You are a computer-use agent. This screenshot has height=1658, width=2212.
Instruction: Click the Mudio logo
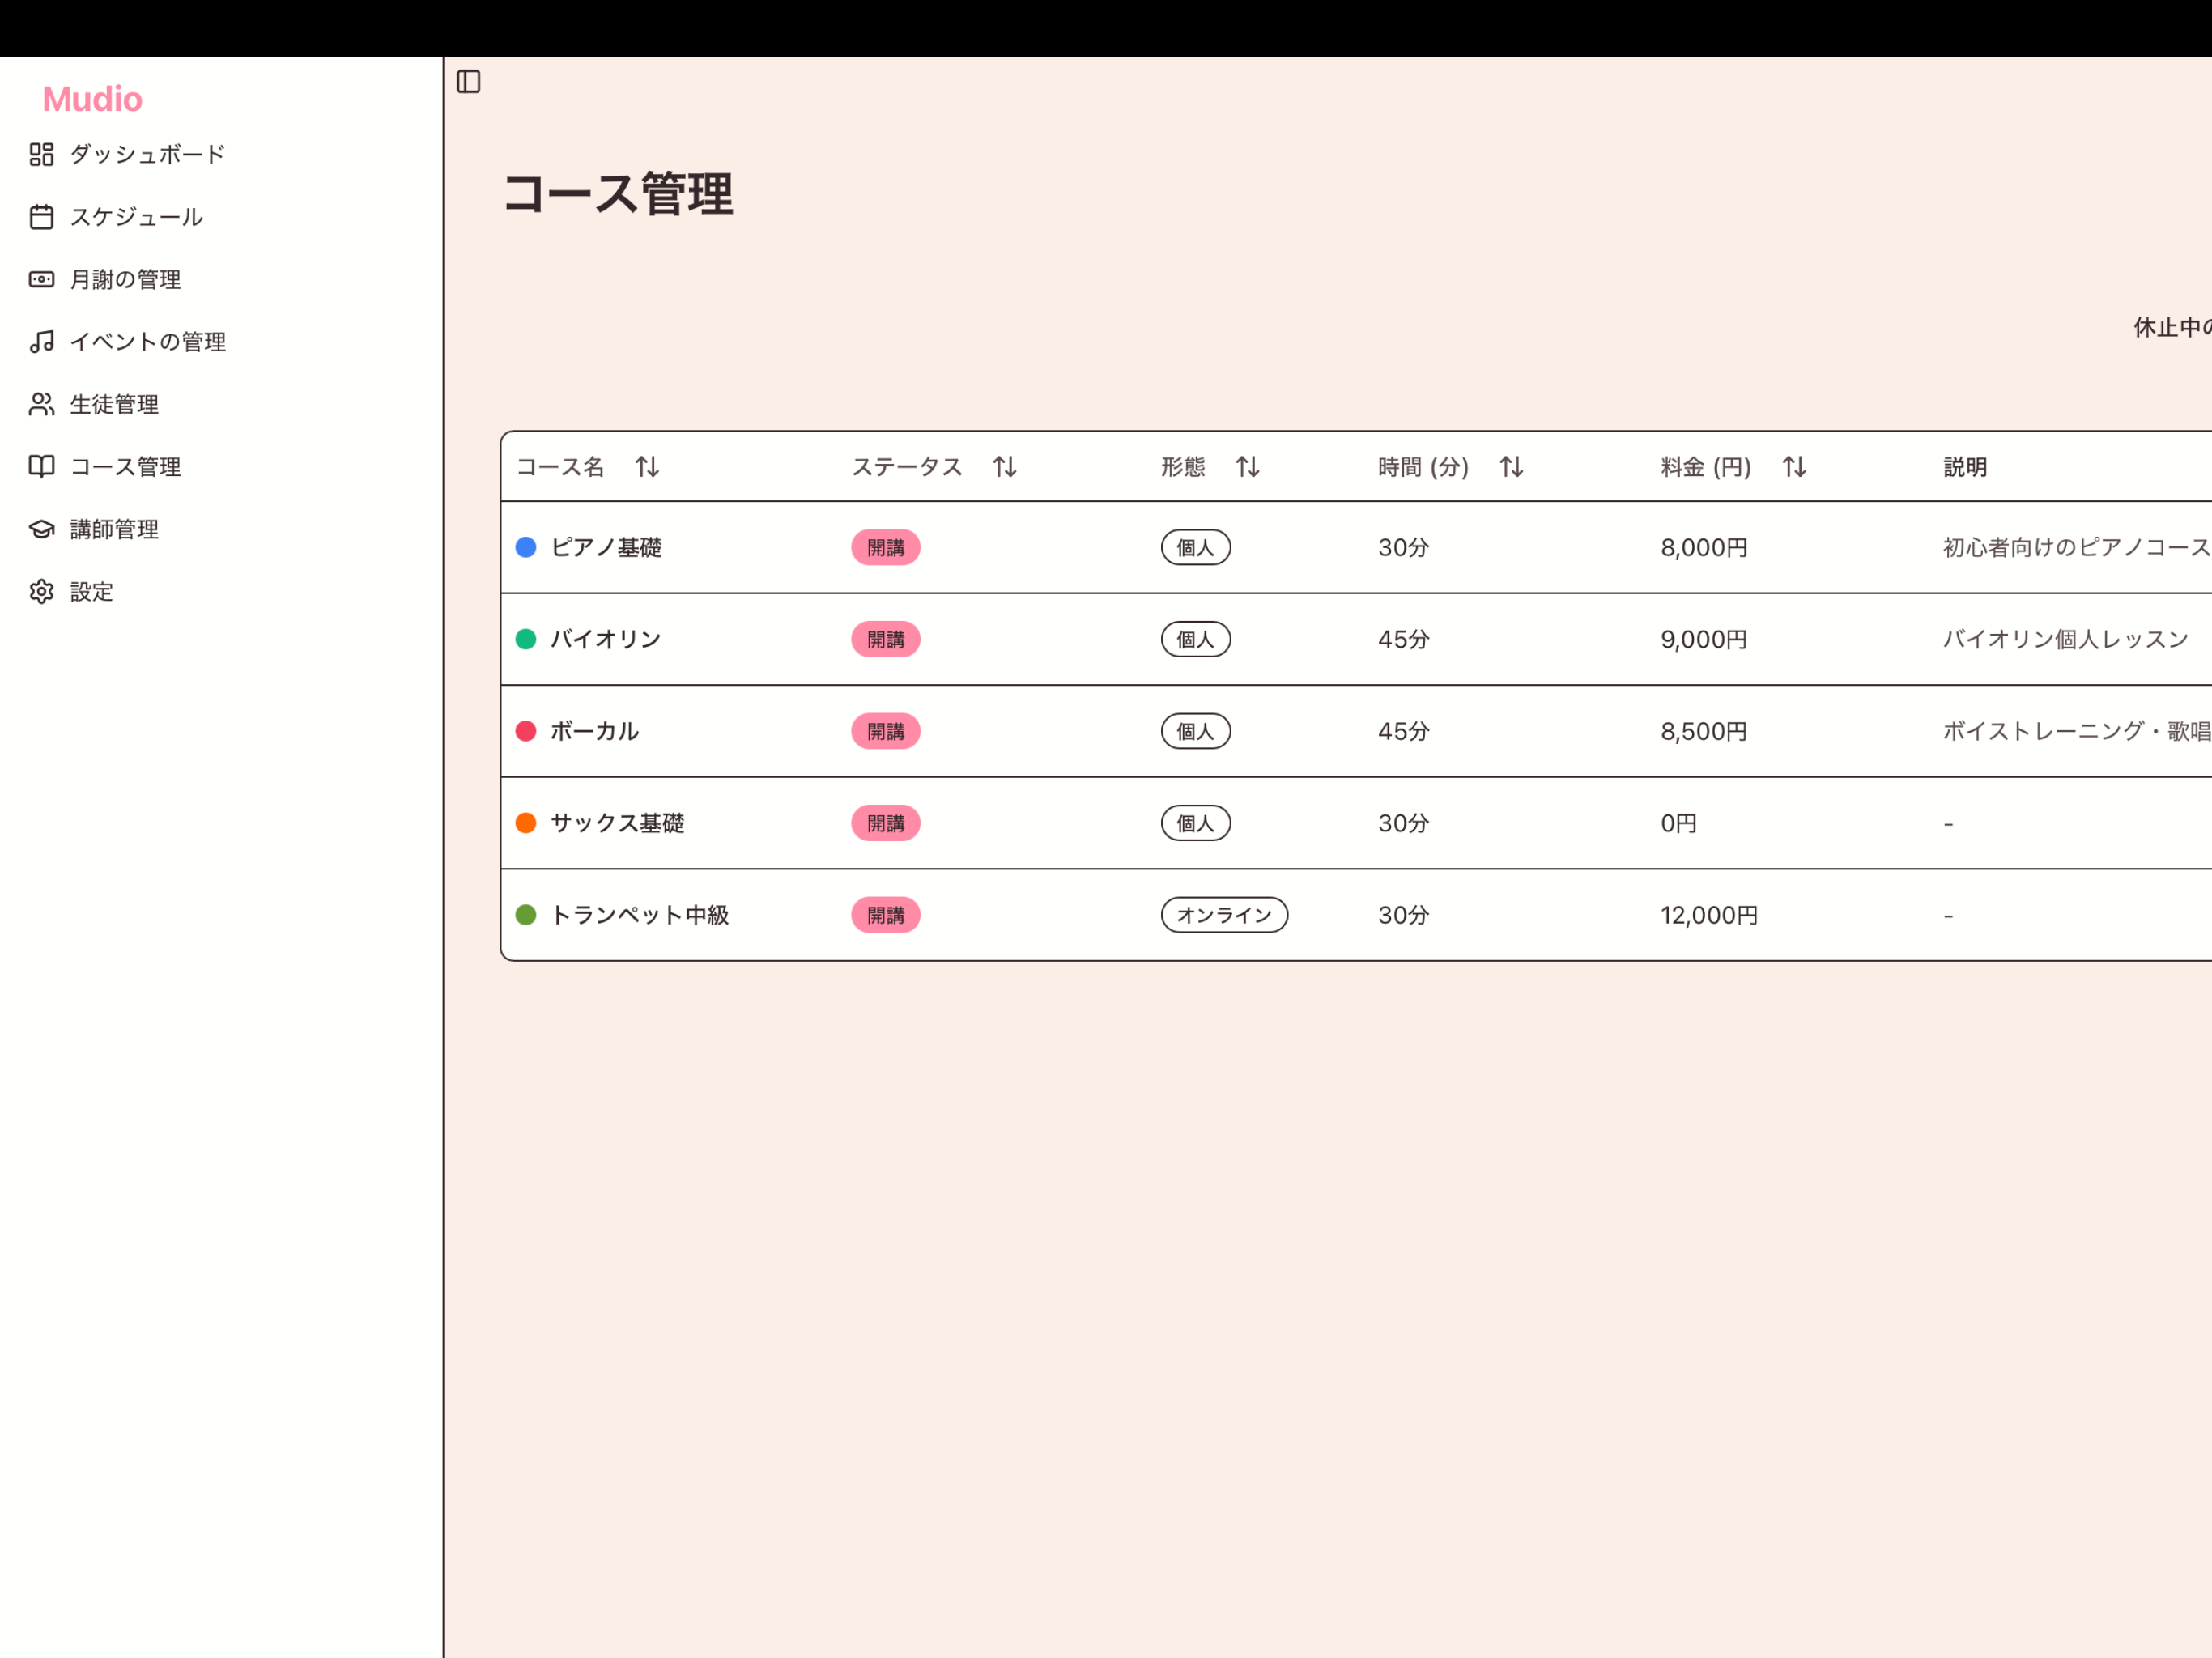(x=92, y=99)
